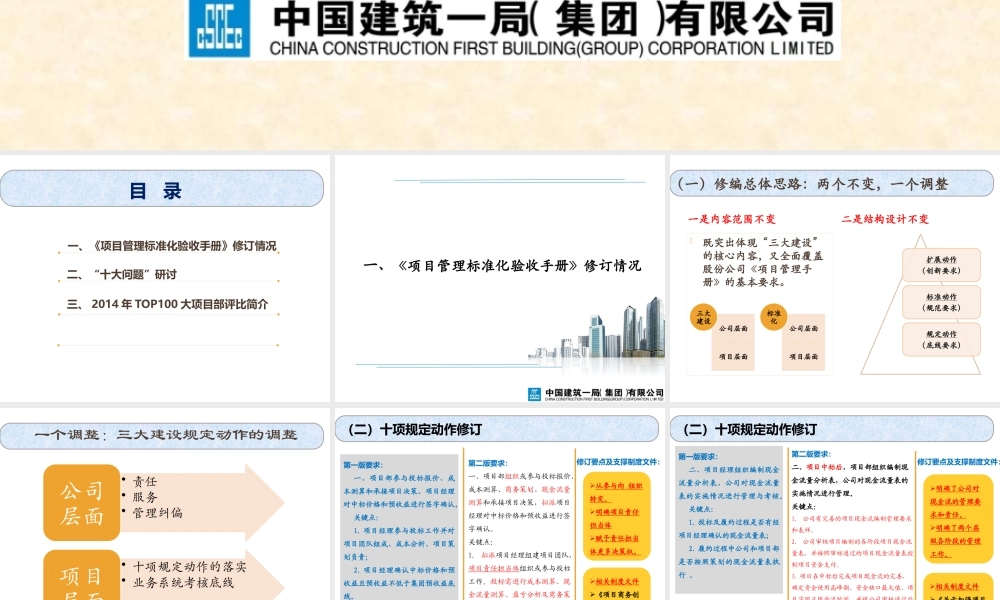Click yellow box with 从参与向组织转变
Image resolution: width=1000 pixels, height=600 pixels.
point(616,517)
